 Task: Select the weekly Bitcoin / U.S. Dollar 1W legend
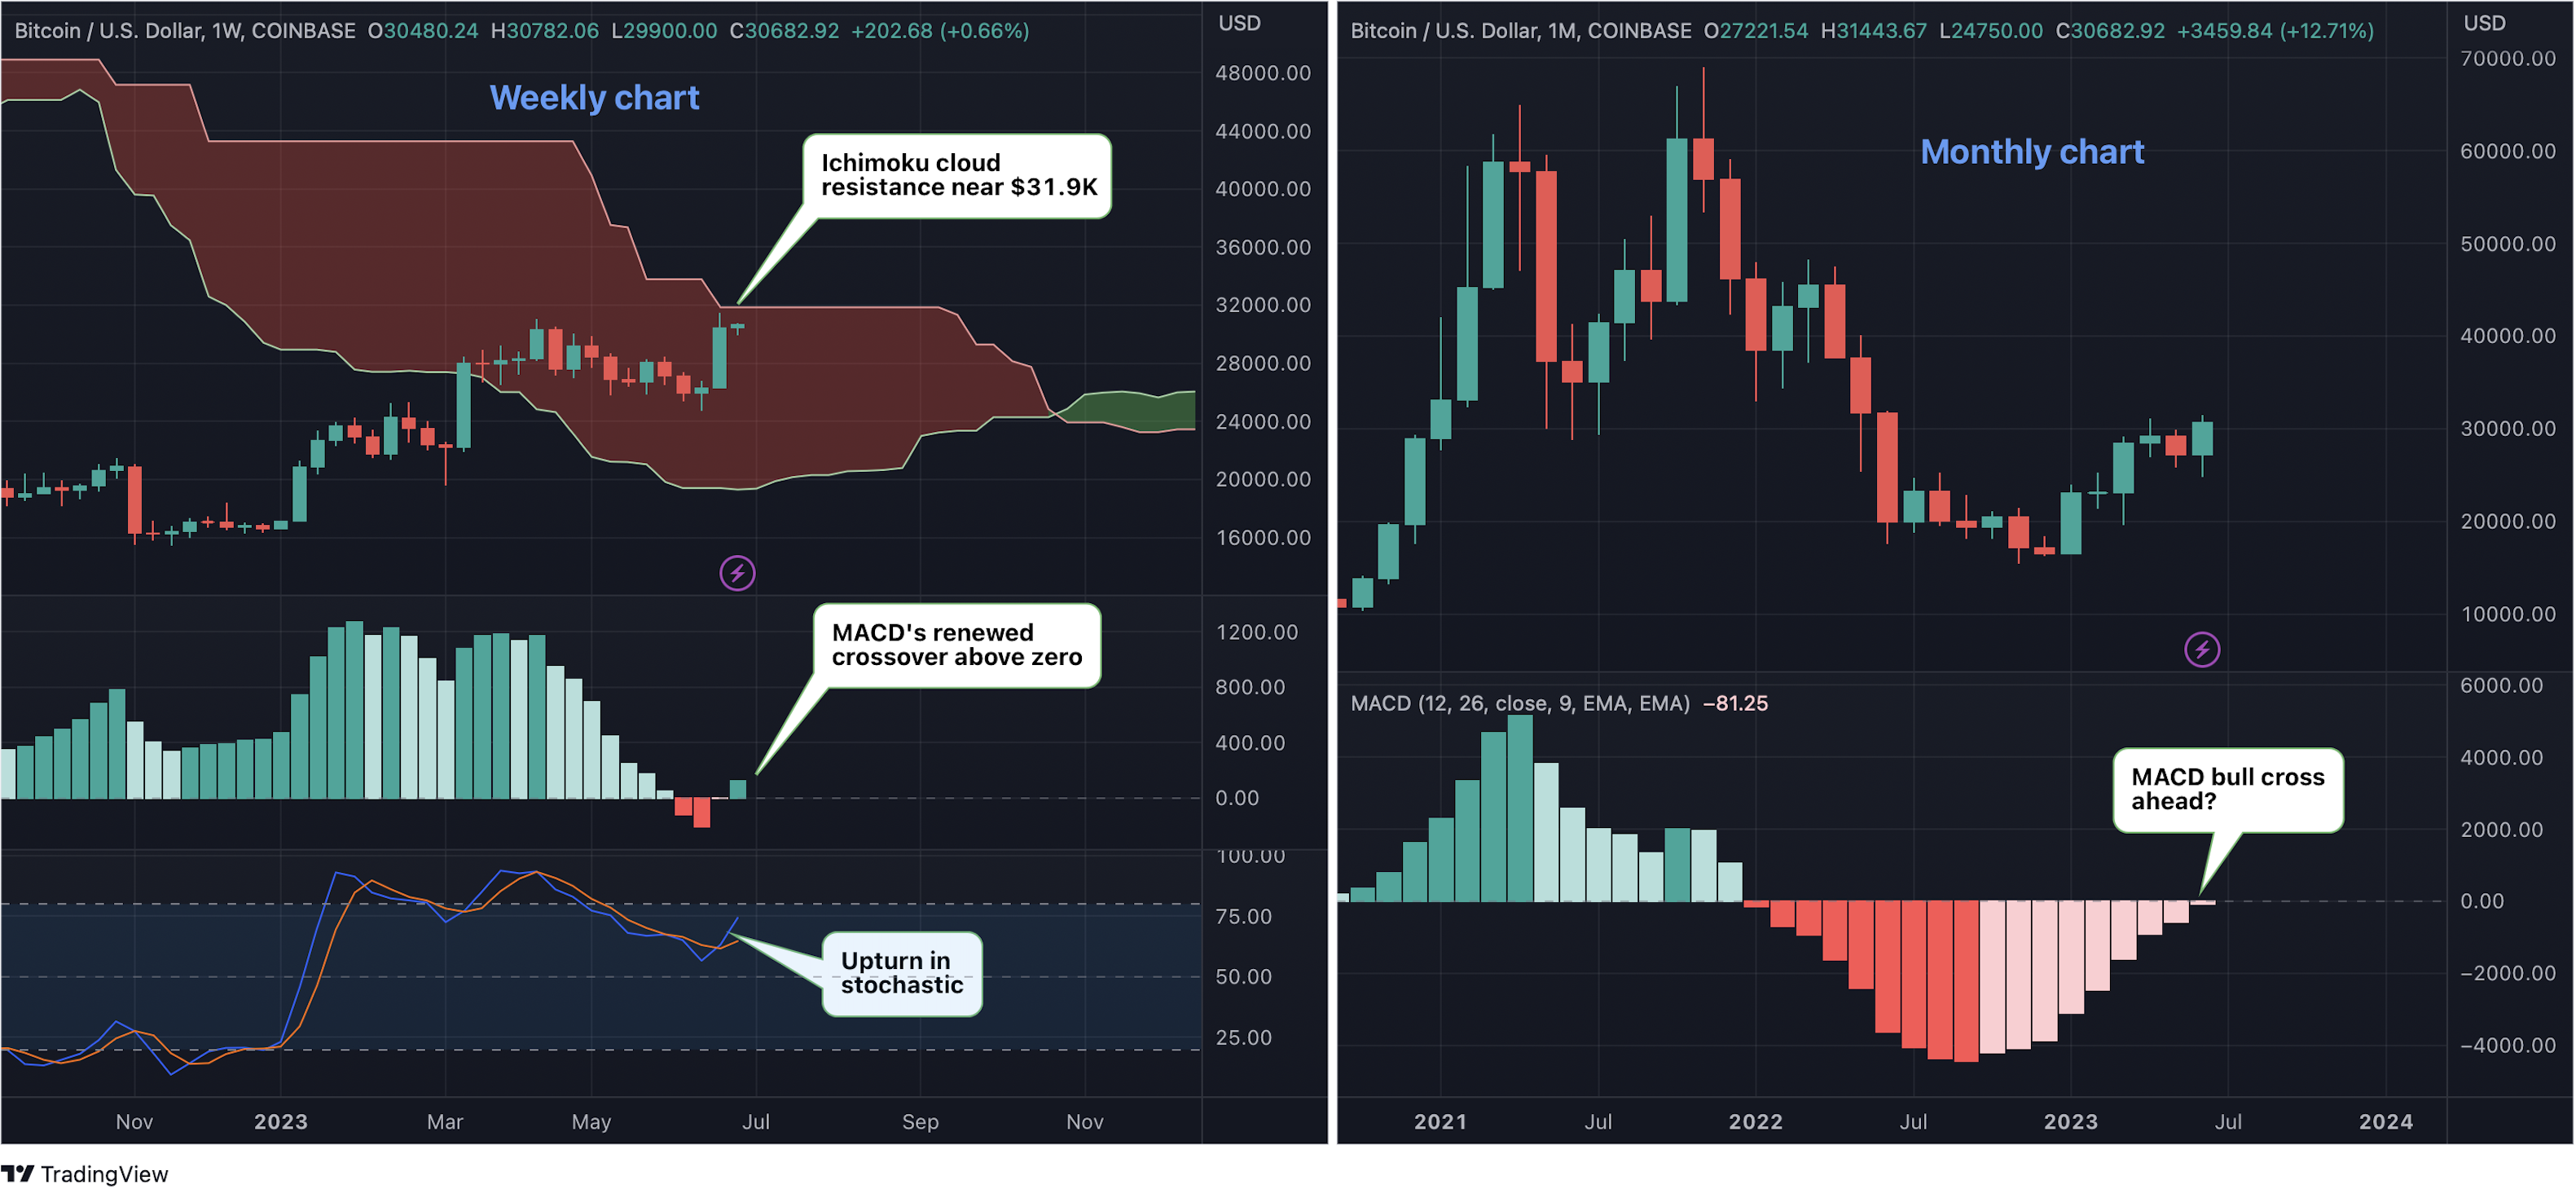pyautogui.click(x=185, y=31)
